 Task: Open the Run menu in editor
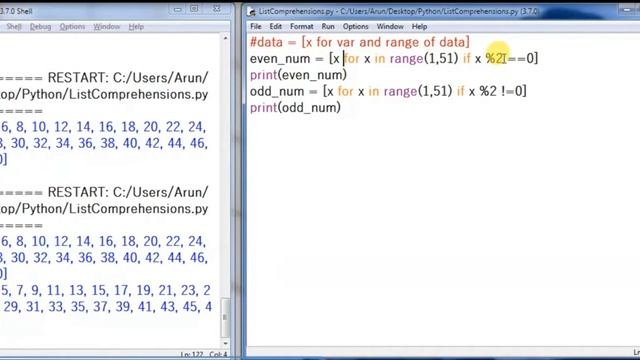328,27
